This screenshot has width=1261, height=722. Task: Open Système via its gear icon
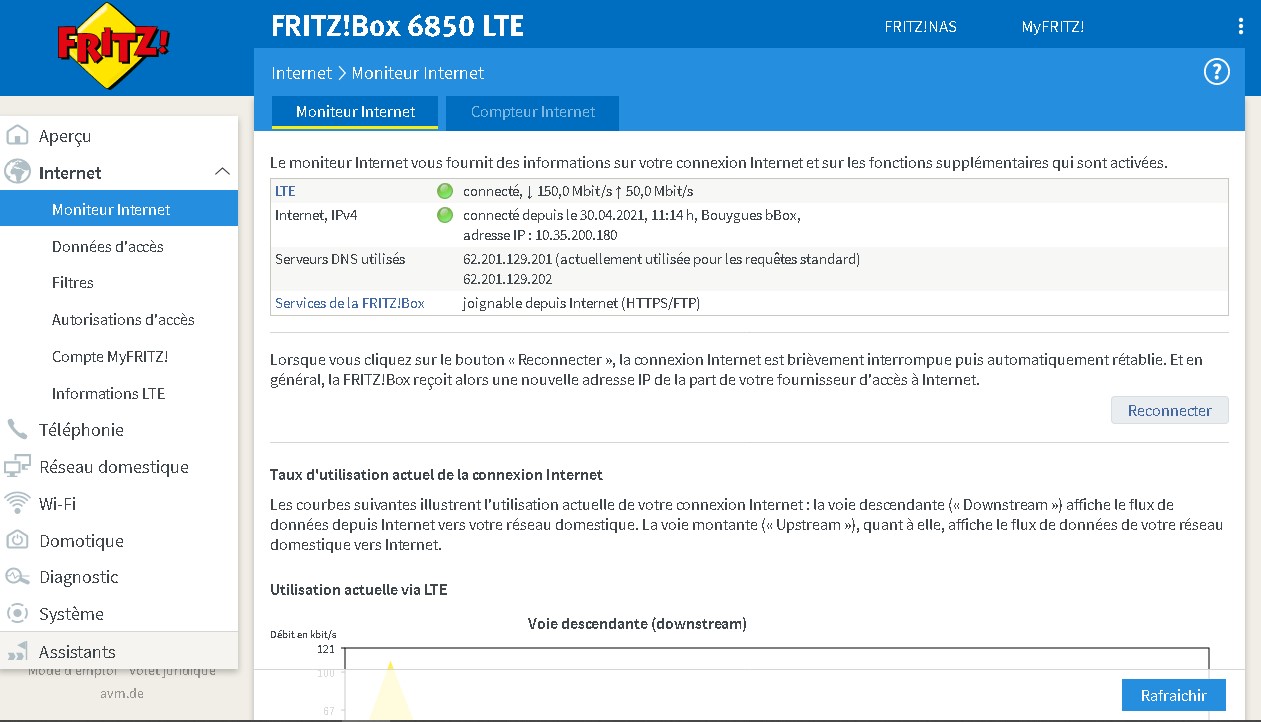point(18,613)
